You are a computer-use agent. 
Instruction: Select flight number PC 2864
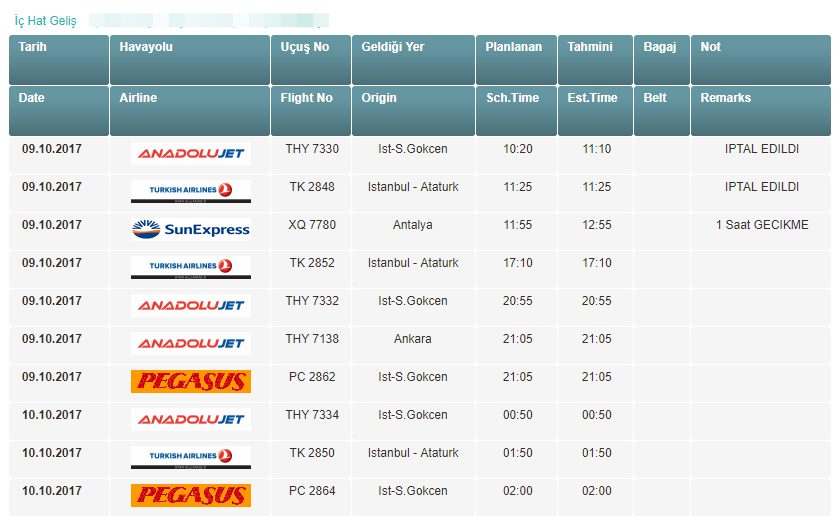click(x=312, y=491)
